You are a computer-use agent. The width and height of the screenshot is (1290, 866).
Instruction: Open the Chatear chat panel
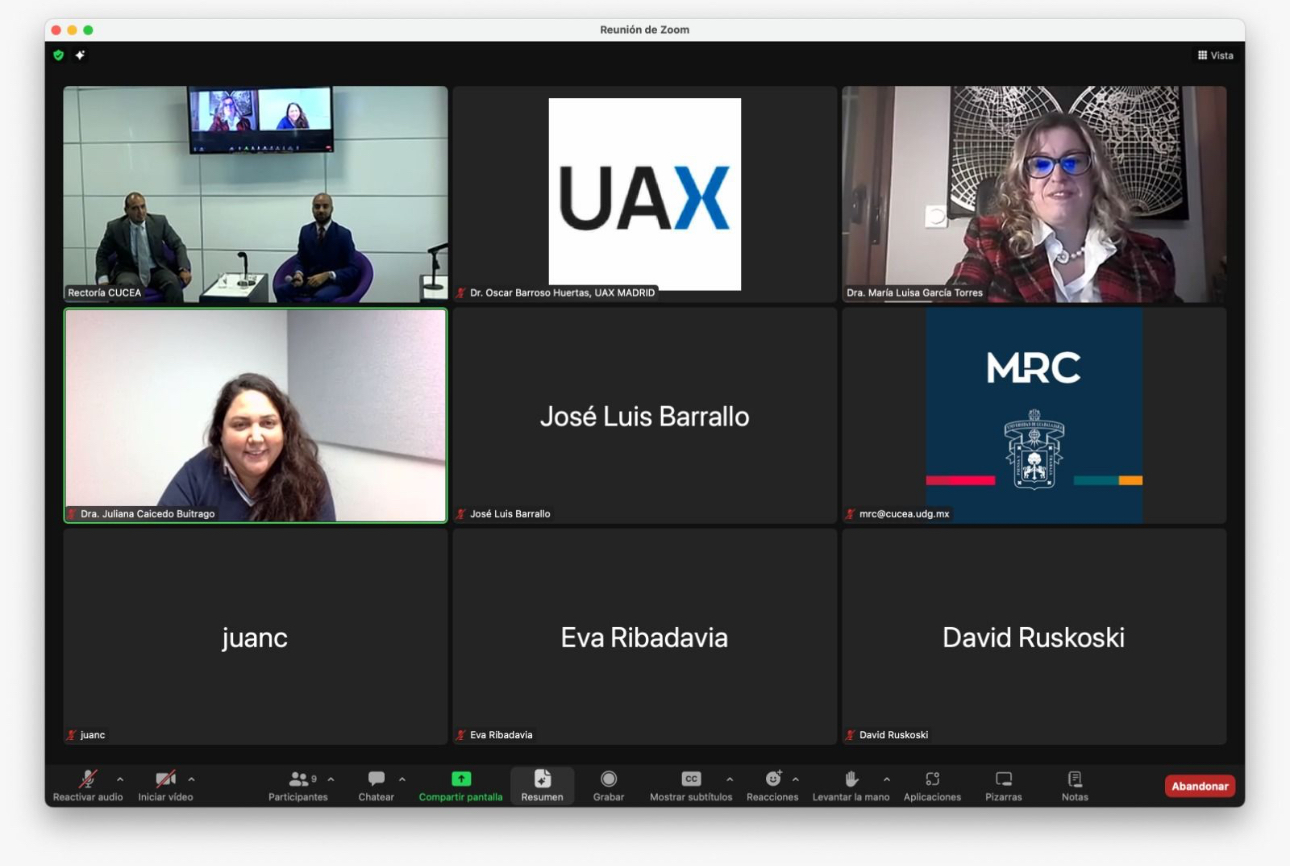pyautogui.click(x=376, y=786)
